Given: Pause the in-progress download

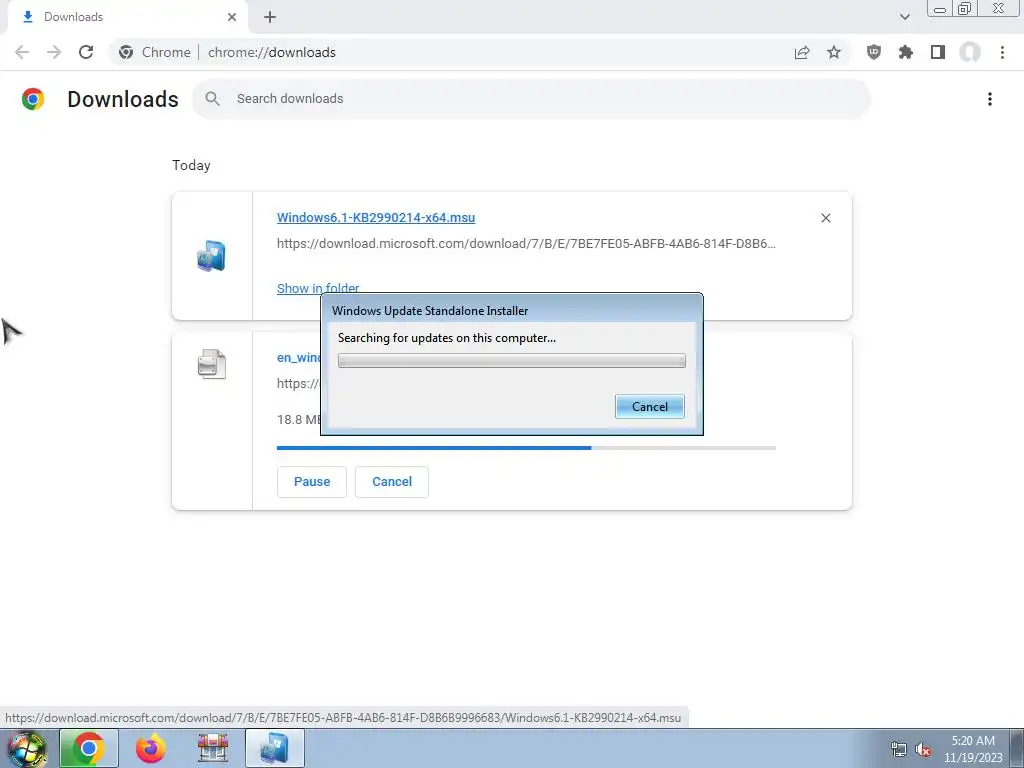Looking at the screenshot, I should pyautogui.click(x=312, y=482).
